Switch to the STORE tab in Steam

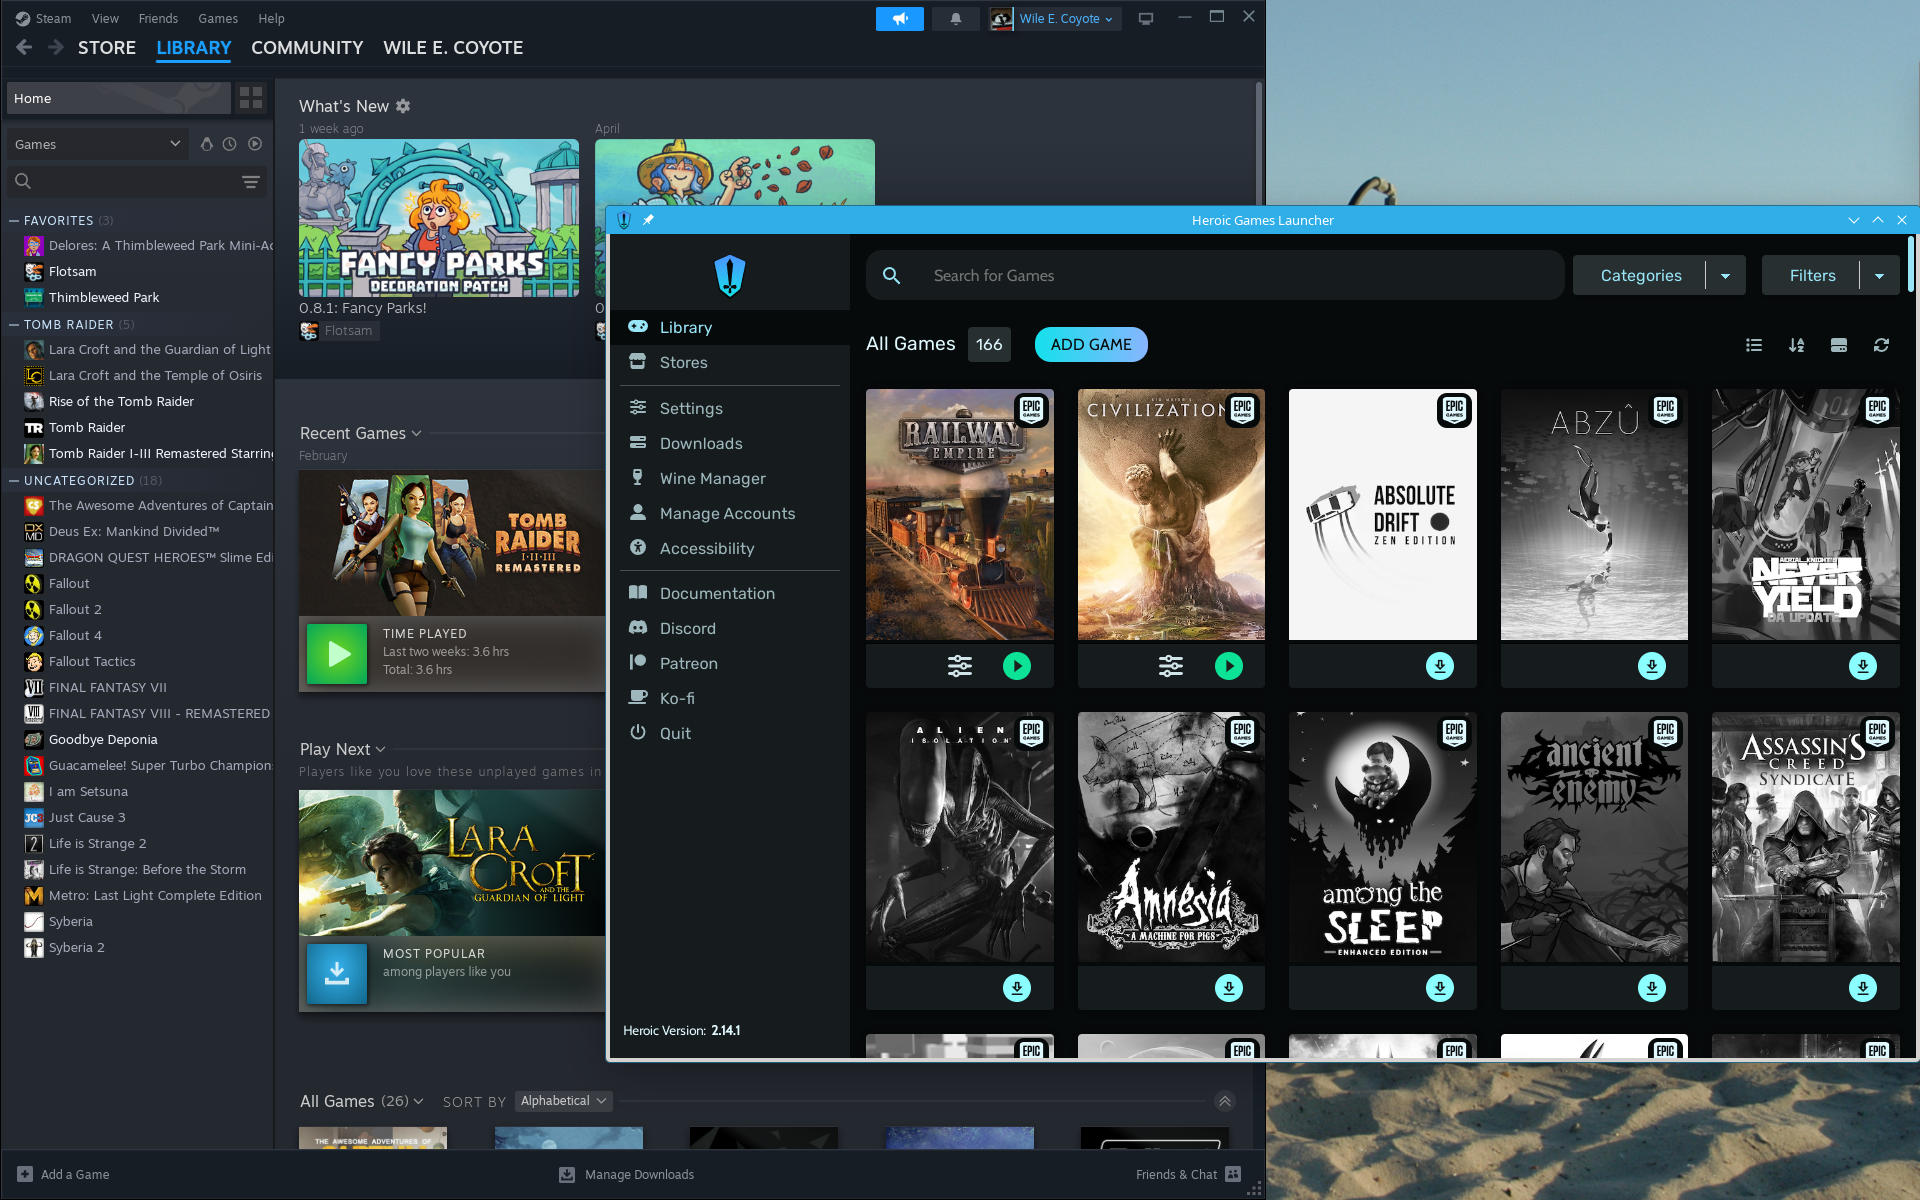(x=107, y=47)
